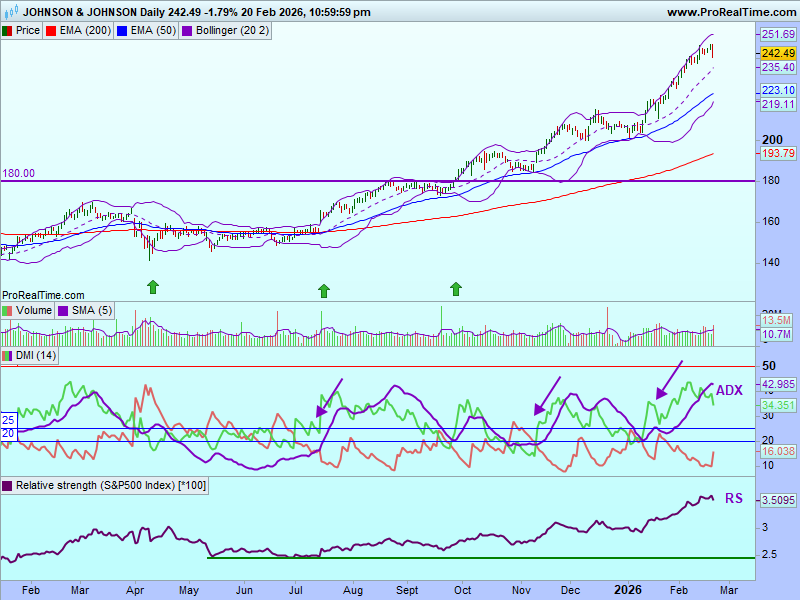Click the purple arrow in DMI panel near July
The width and height of the screenshot is (800, 600).
[x=329, y=397]
